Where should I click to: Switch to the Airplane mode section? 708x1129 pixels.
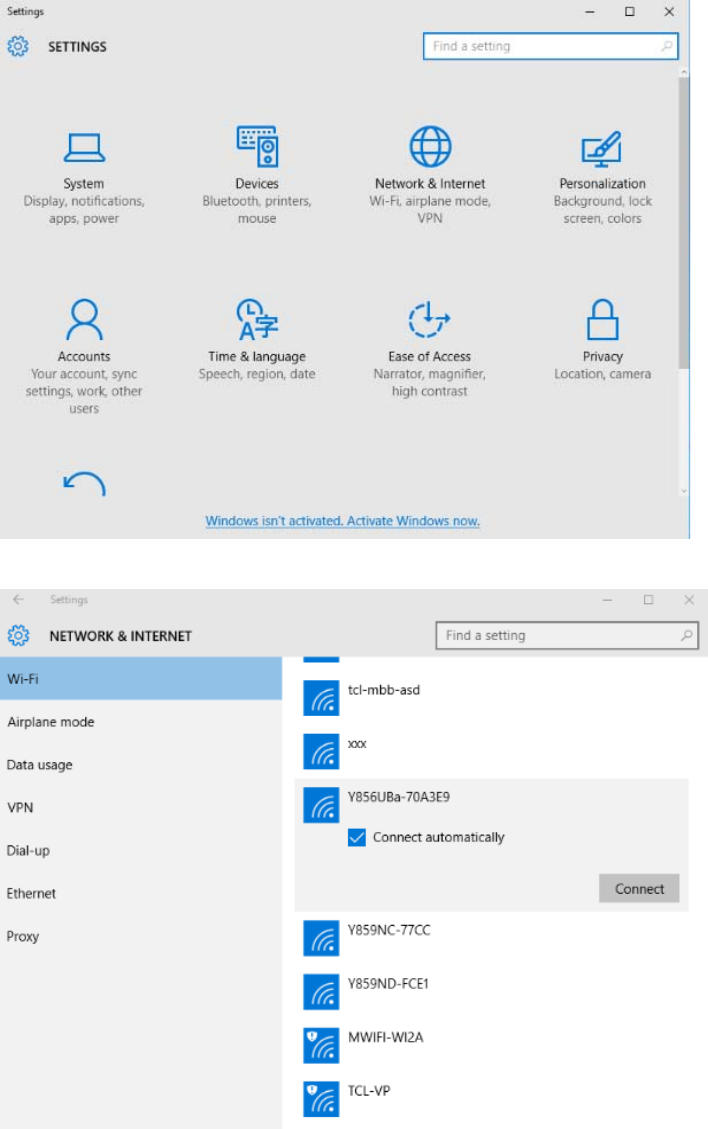(x=141, y=721)
